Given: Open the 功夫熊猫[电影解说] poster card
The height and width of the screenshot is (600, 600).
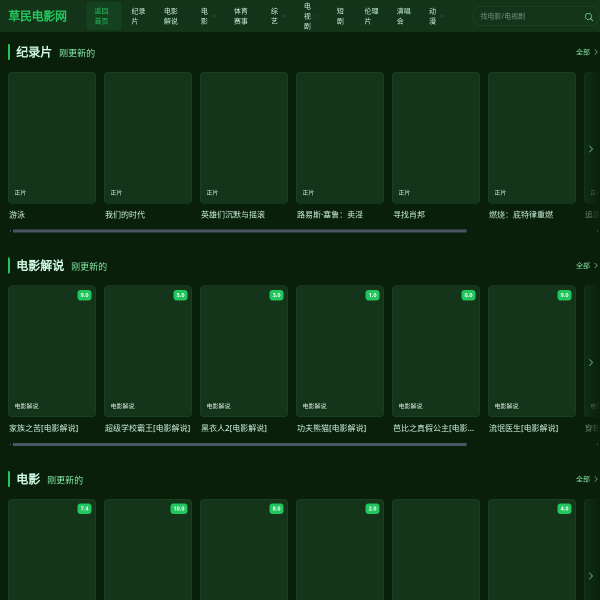Looking at the screenshot, I should 340,351.
